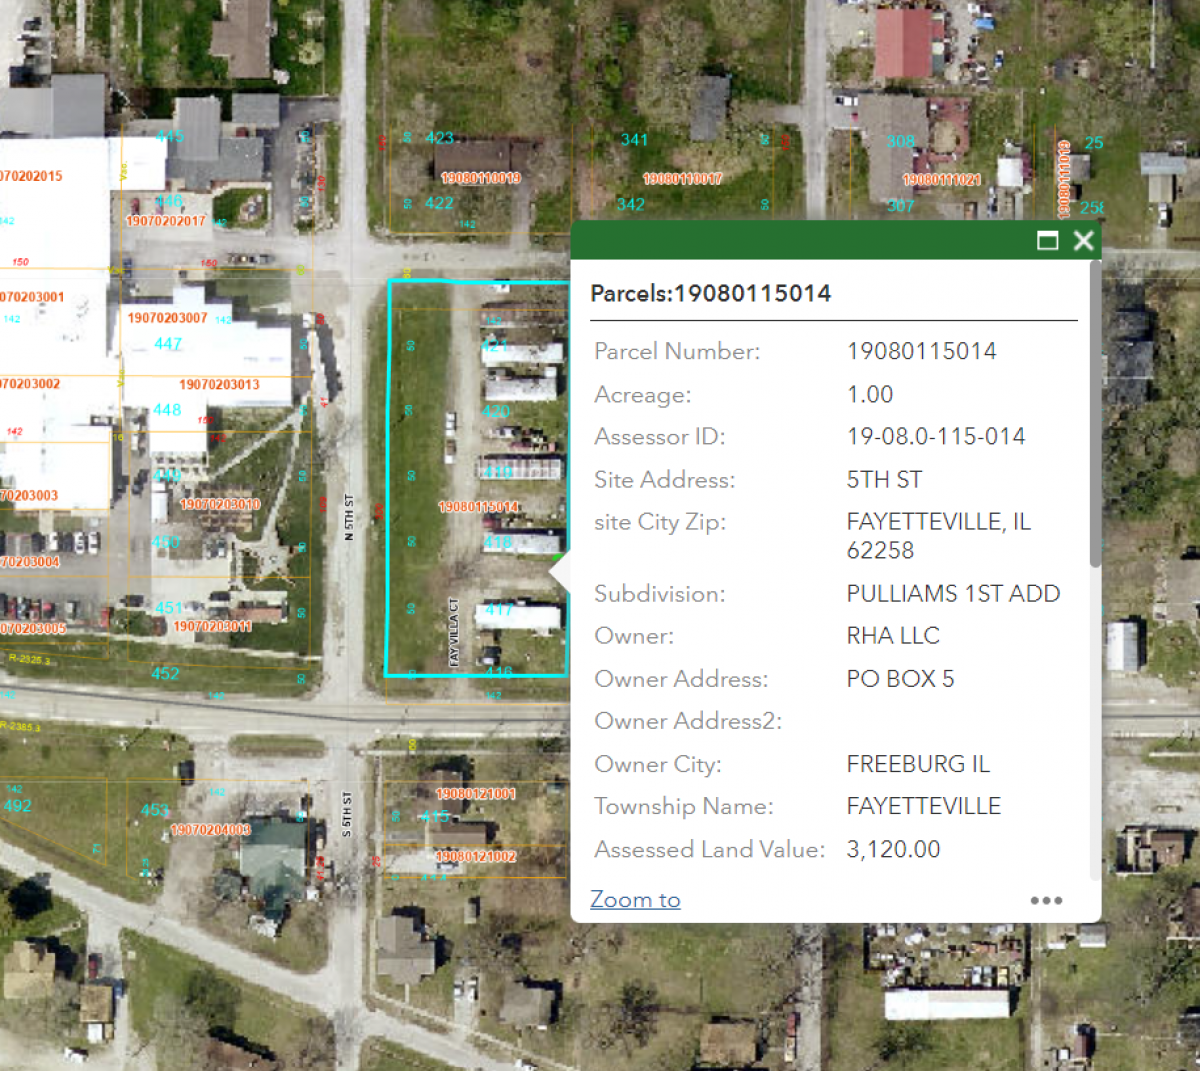Click the Zoom to link
The width and height of the screenshot is (1200, 1071).
coord(635,899)
